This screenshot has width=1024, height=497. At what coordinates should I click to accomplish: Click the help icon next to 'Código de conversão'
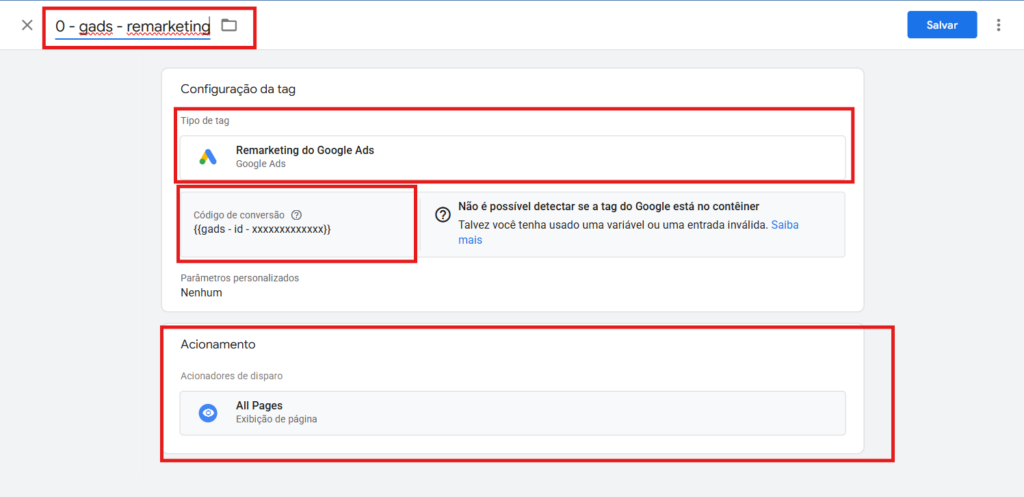(296, 215)
